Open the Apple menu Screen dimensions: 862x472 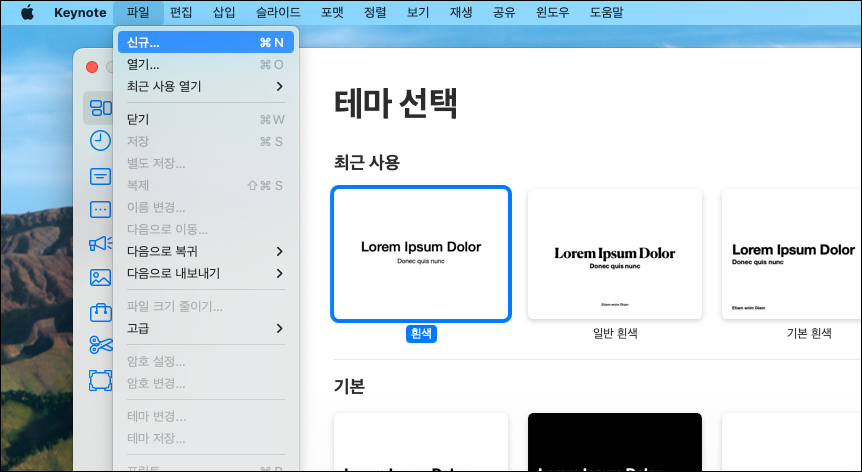(27, 12)
